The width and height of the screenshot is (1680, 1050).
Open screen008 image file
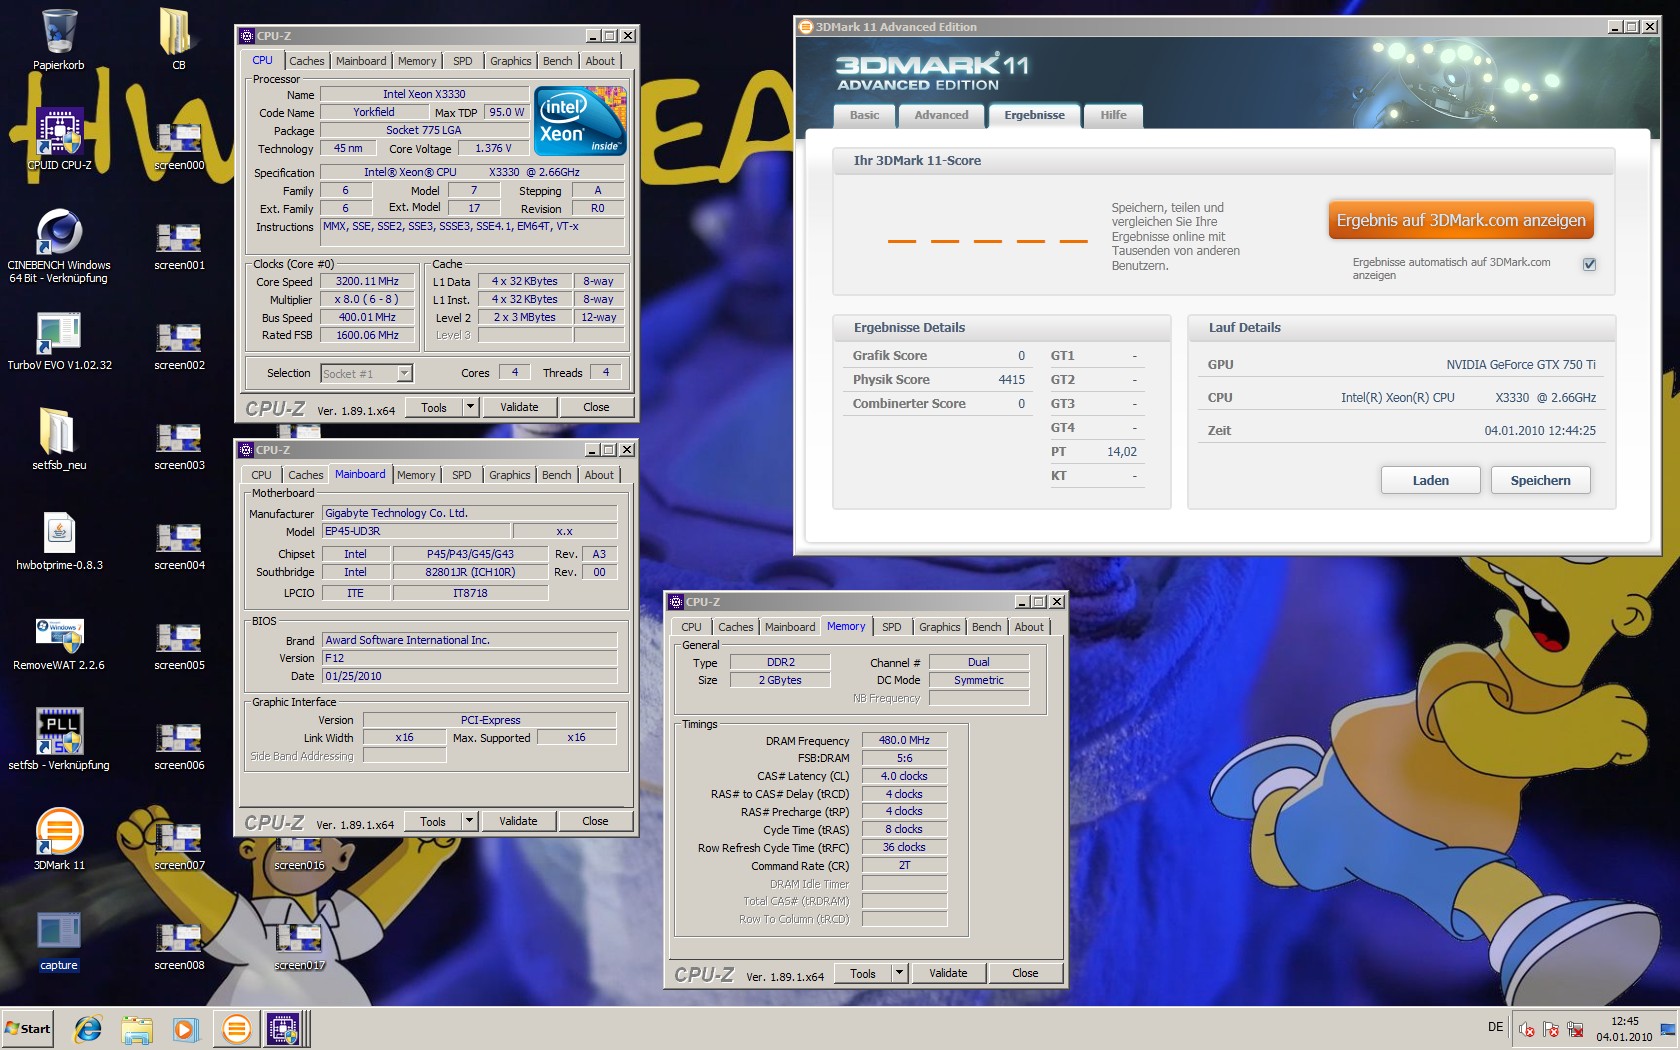179,947
